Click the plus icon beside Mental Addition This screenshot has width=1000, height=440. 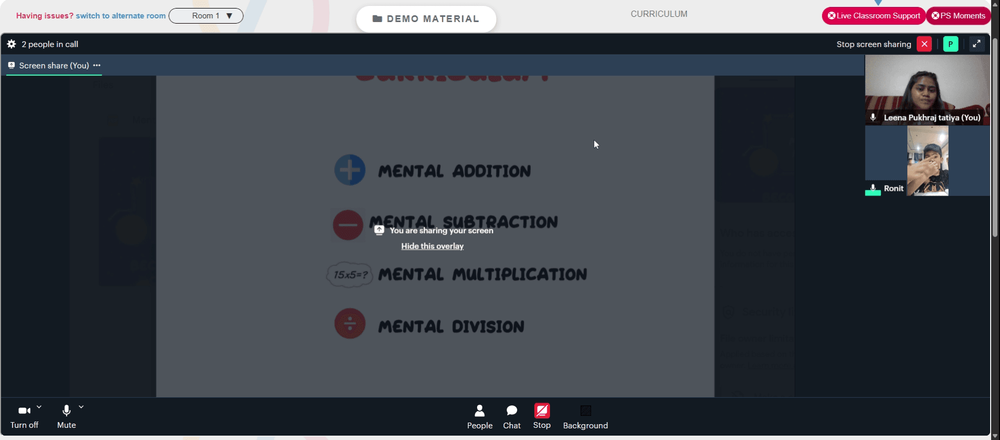click(350, 170)
